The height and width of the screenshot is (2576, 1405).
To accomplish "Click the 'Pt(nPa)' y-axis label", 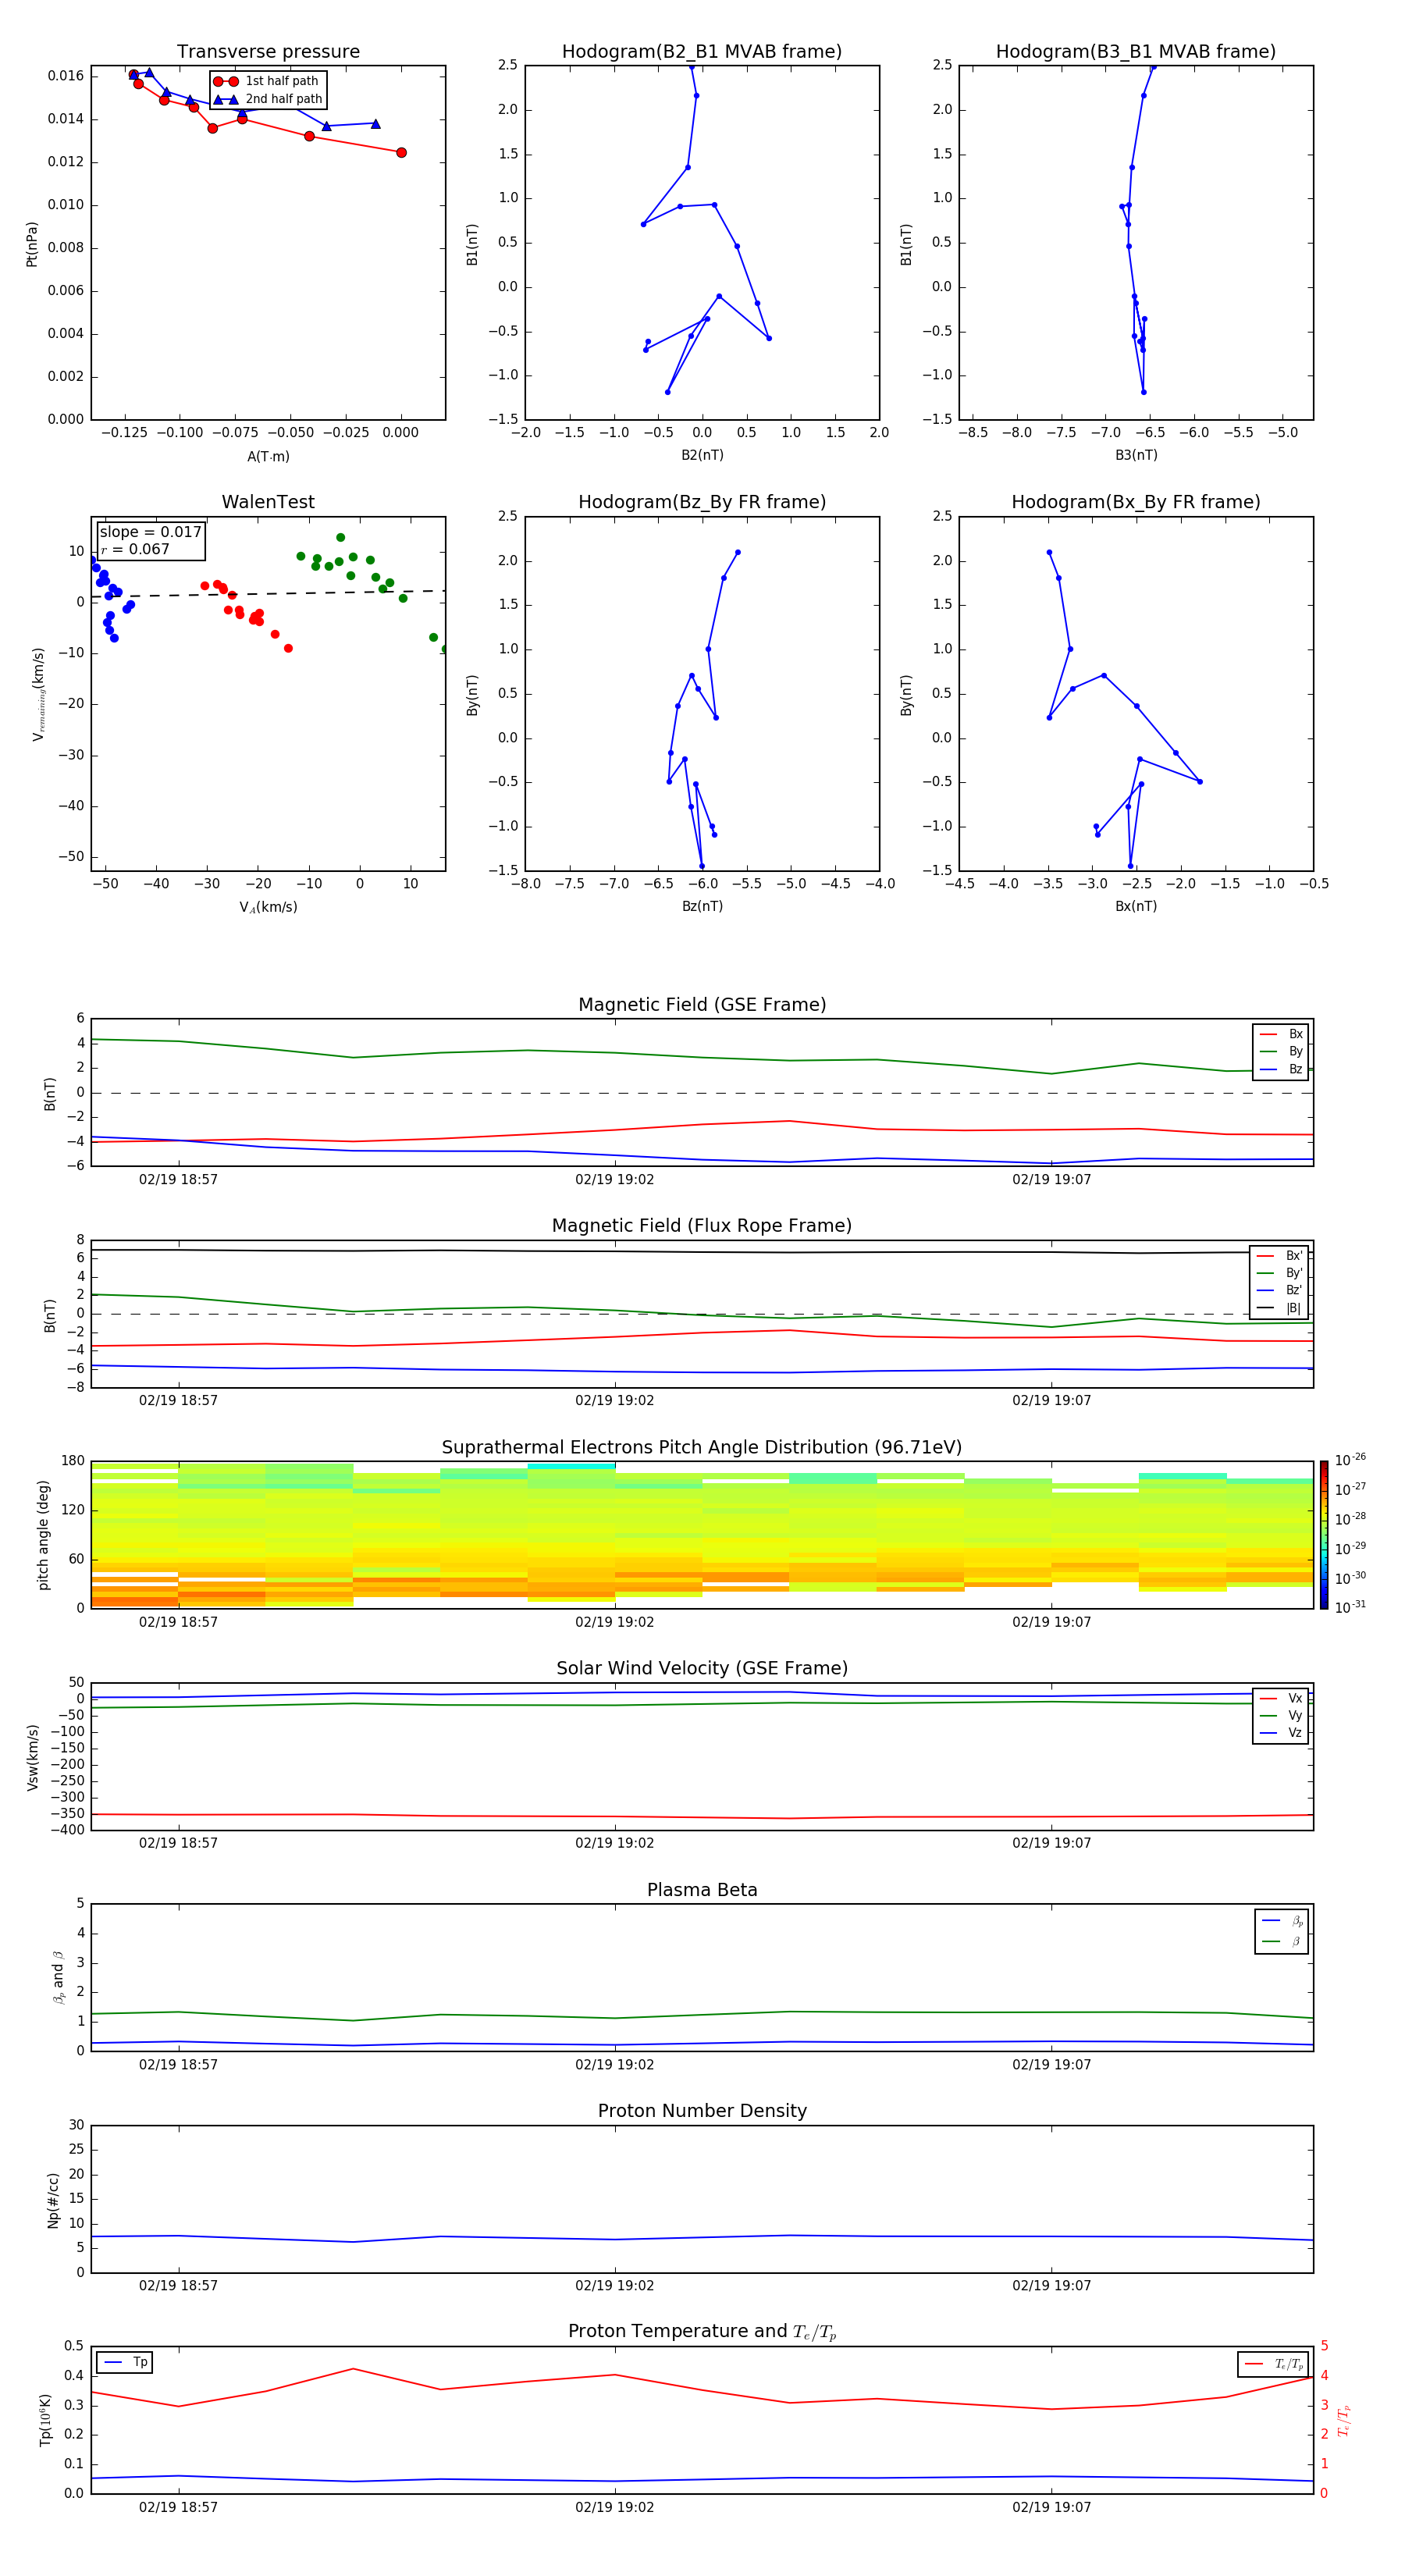I will (32, 243).
